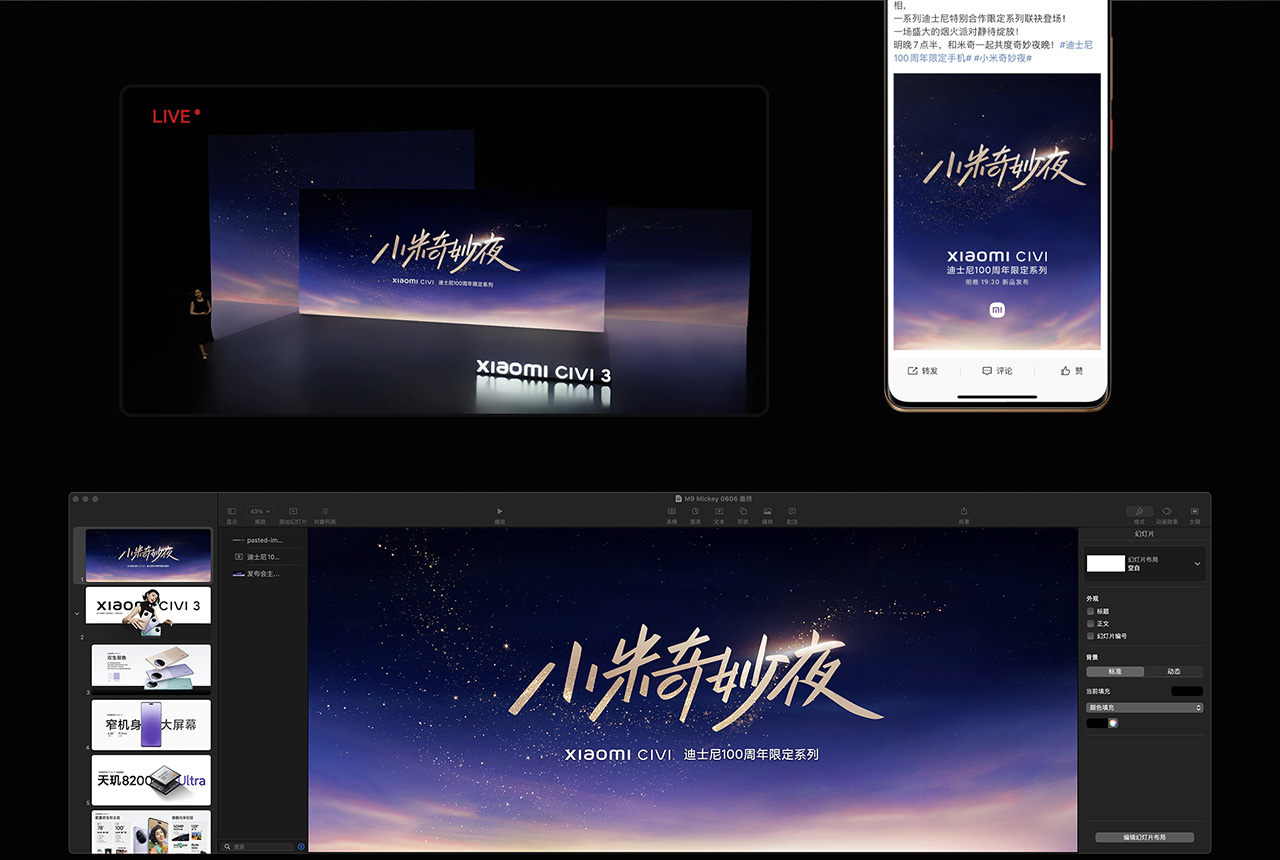Select slide 1 thumbnail 小米奇妙夜

click(148, 555)
